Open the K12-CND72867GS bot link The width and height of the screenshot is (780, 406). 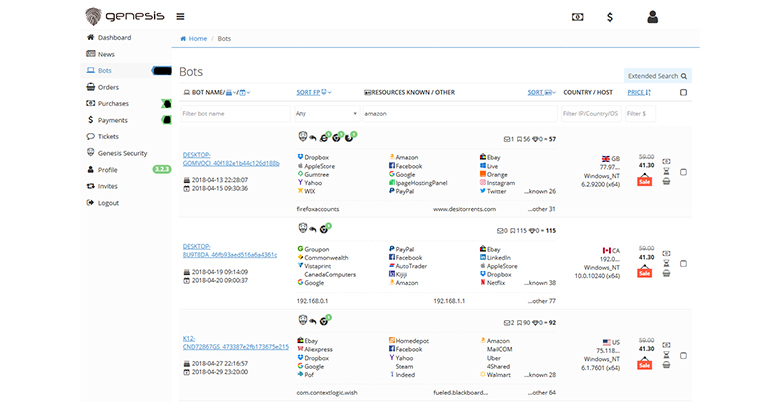[x=235, y=342]
